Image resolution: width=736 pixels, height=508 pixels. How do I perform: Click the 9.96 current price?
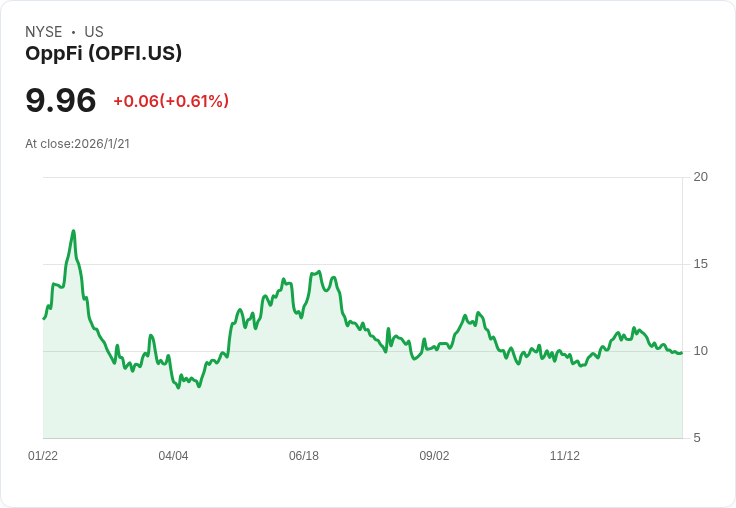pos(61,101)
